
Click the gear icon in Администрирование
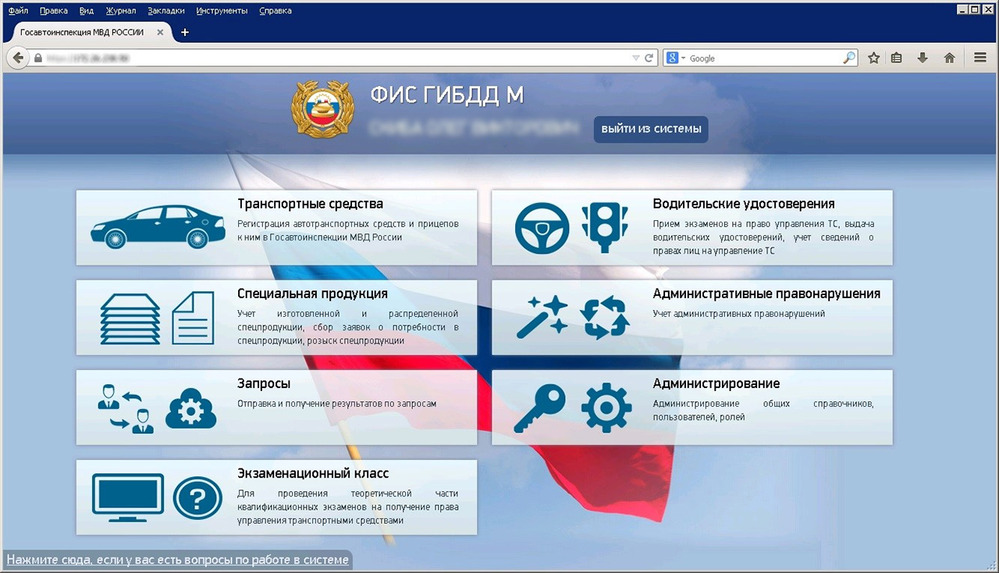(x=606, y=408)
